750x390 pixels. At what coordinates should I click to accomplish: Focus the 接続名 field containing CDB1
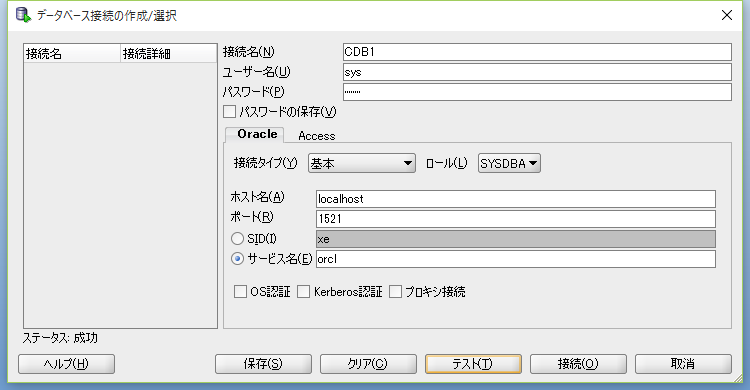pos(537,52)
